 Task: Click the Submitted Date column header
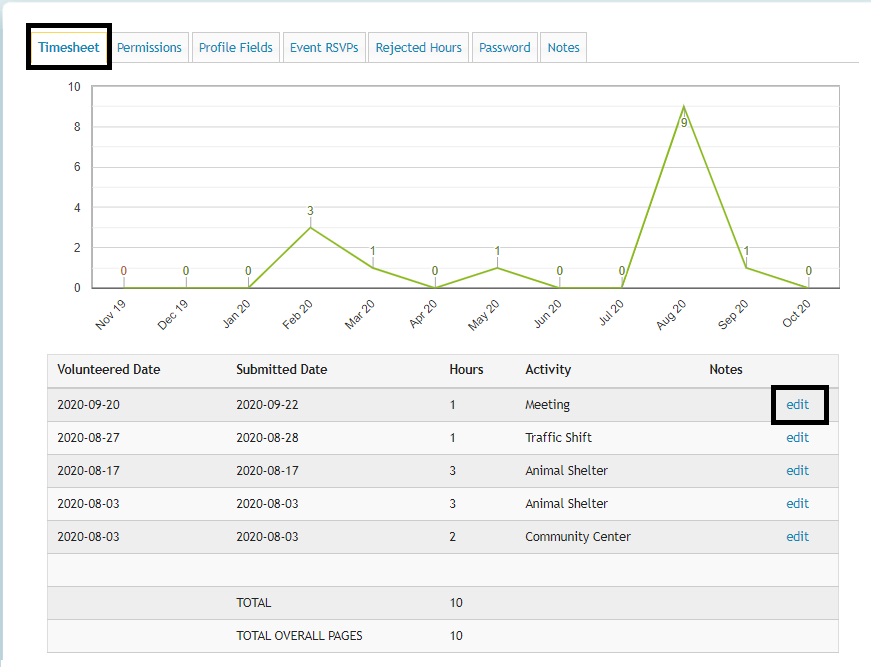pos(281,370)
